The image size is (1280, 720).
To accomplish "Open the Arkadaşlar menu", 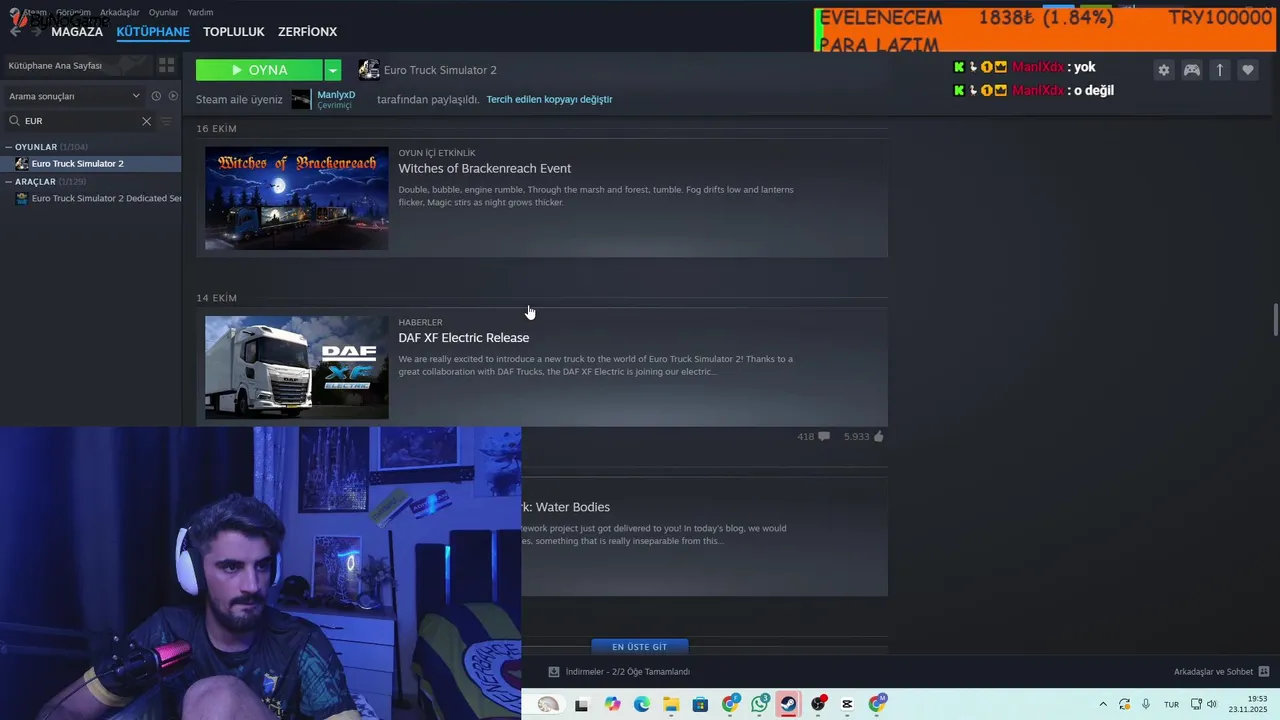I will click(x=120, y=12).
